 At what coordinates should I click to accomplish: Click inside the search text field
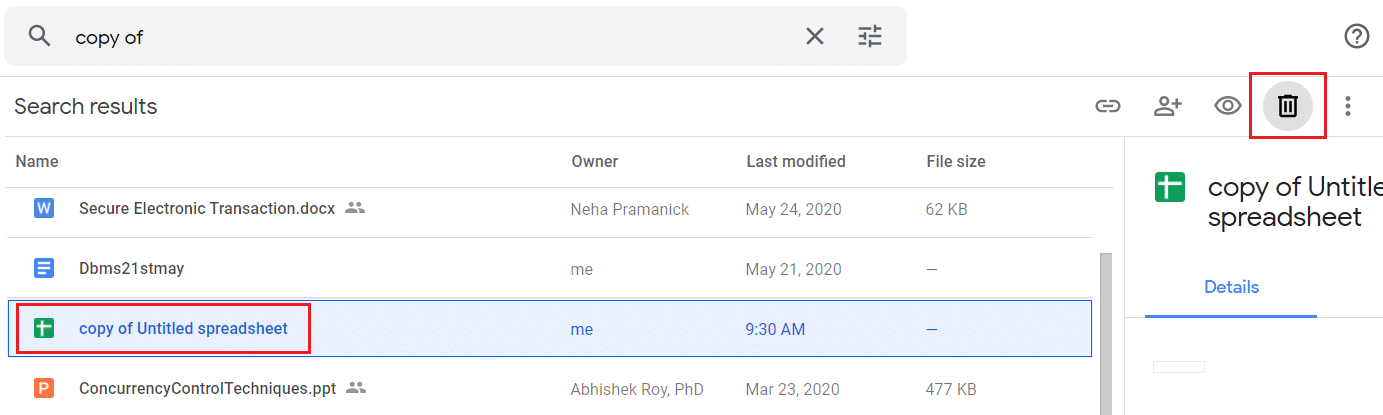430,37
